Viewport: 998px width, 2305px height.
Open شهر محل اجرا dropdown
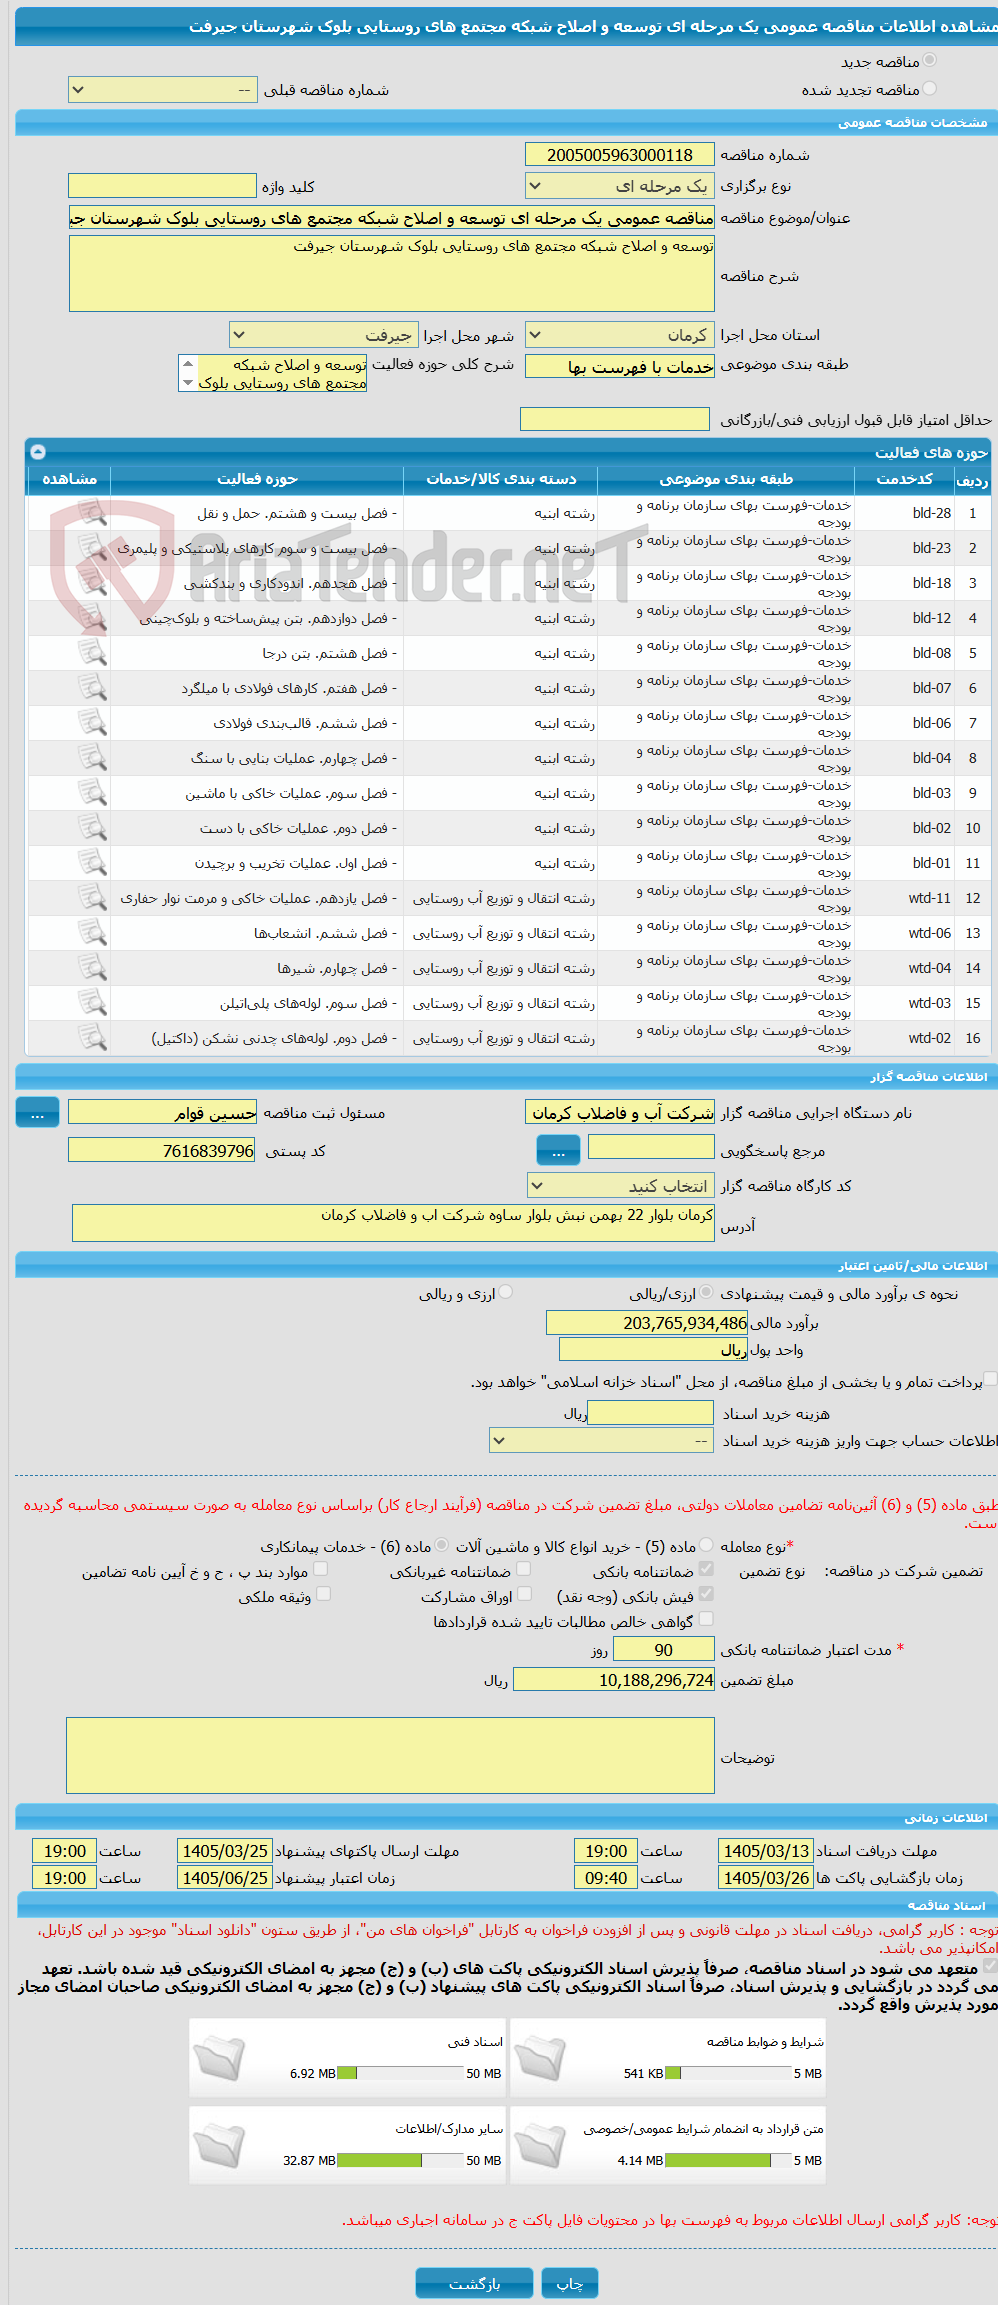tap(323, 335)
